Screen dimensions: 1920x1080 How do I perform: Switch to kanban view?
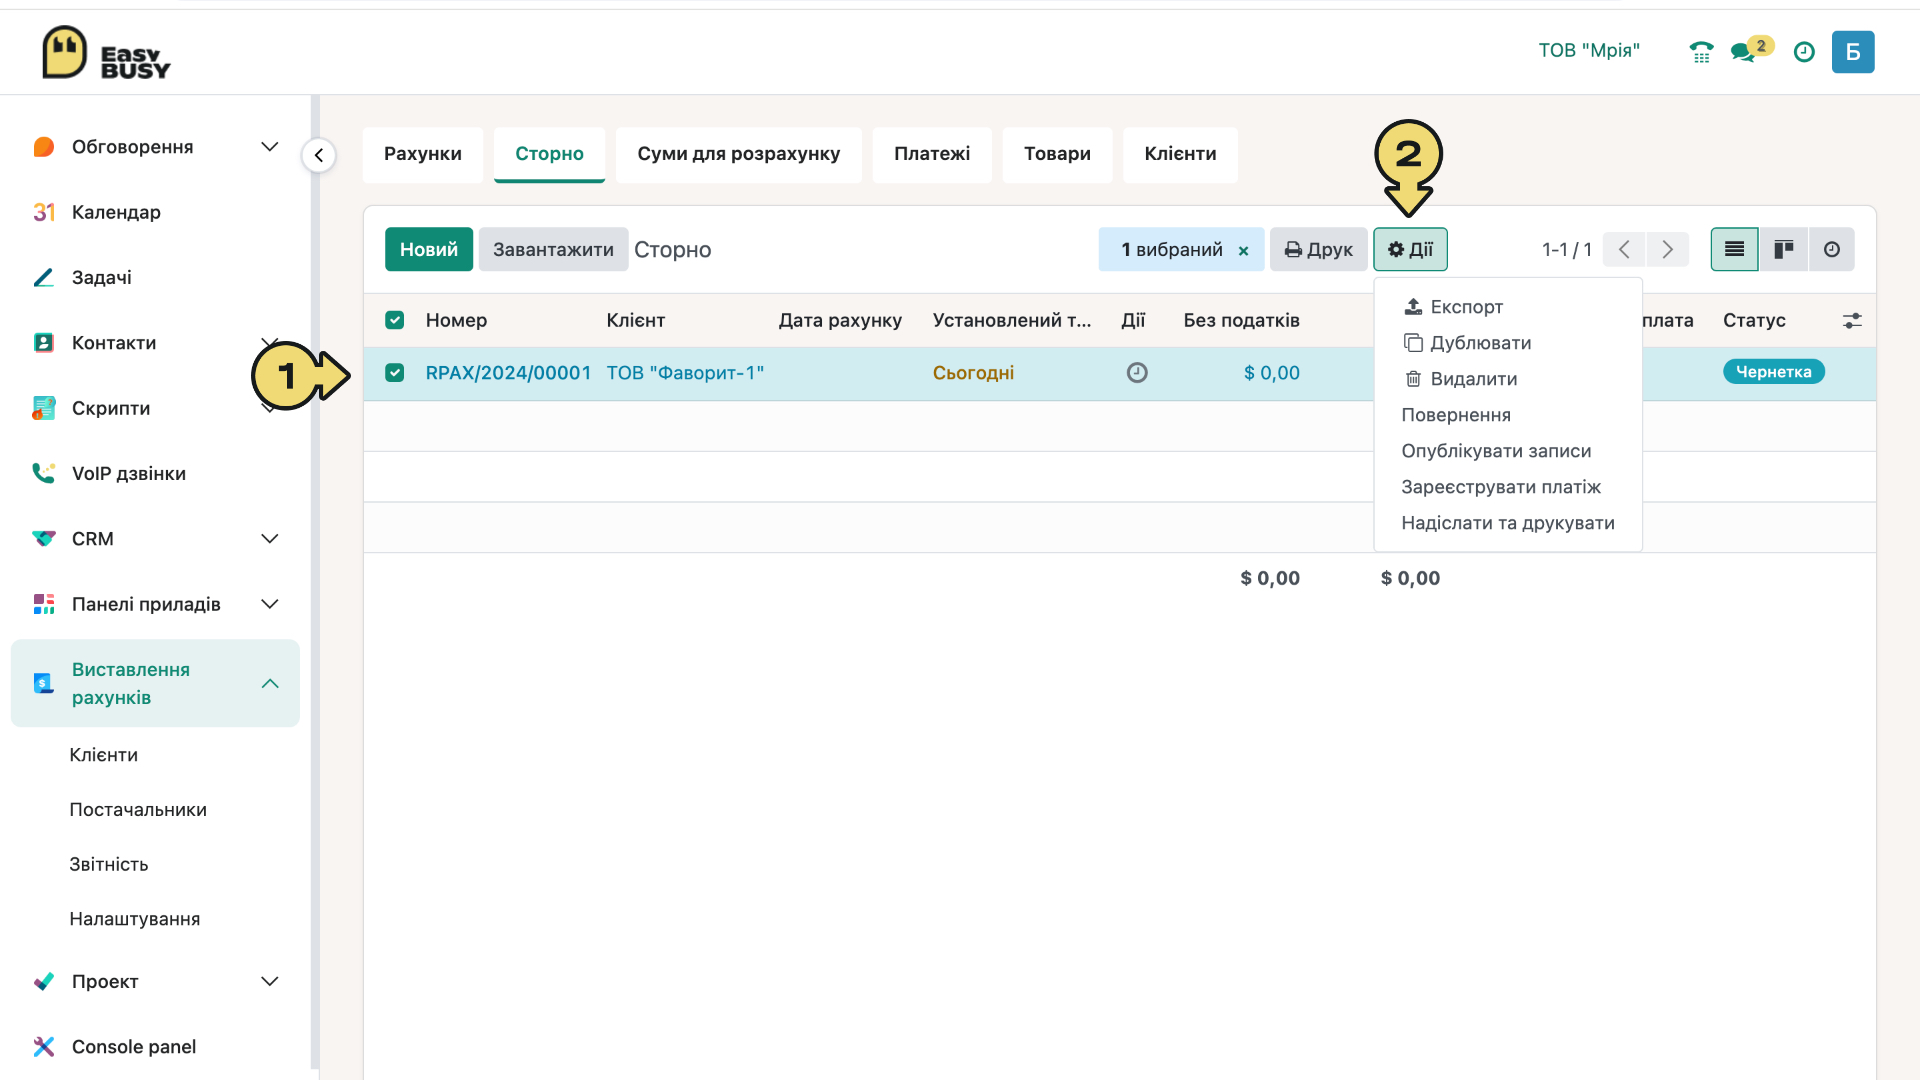(1783, 249)
